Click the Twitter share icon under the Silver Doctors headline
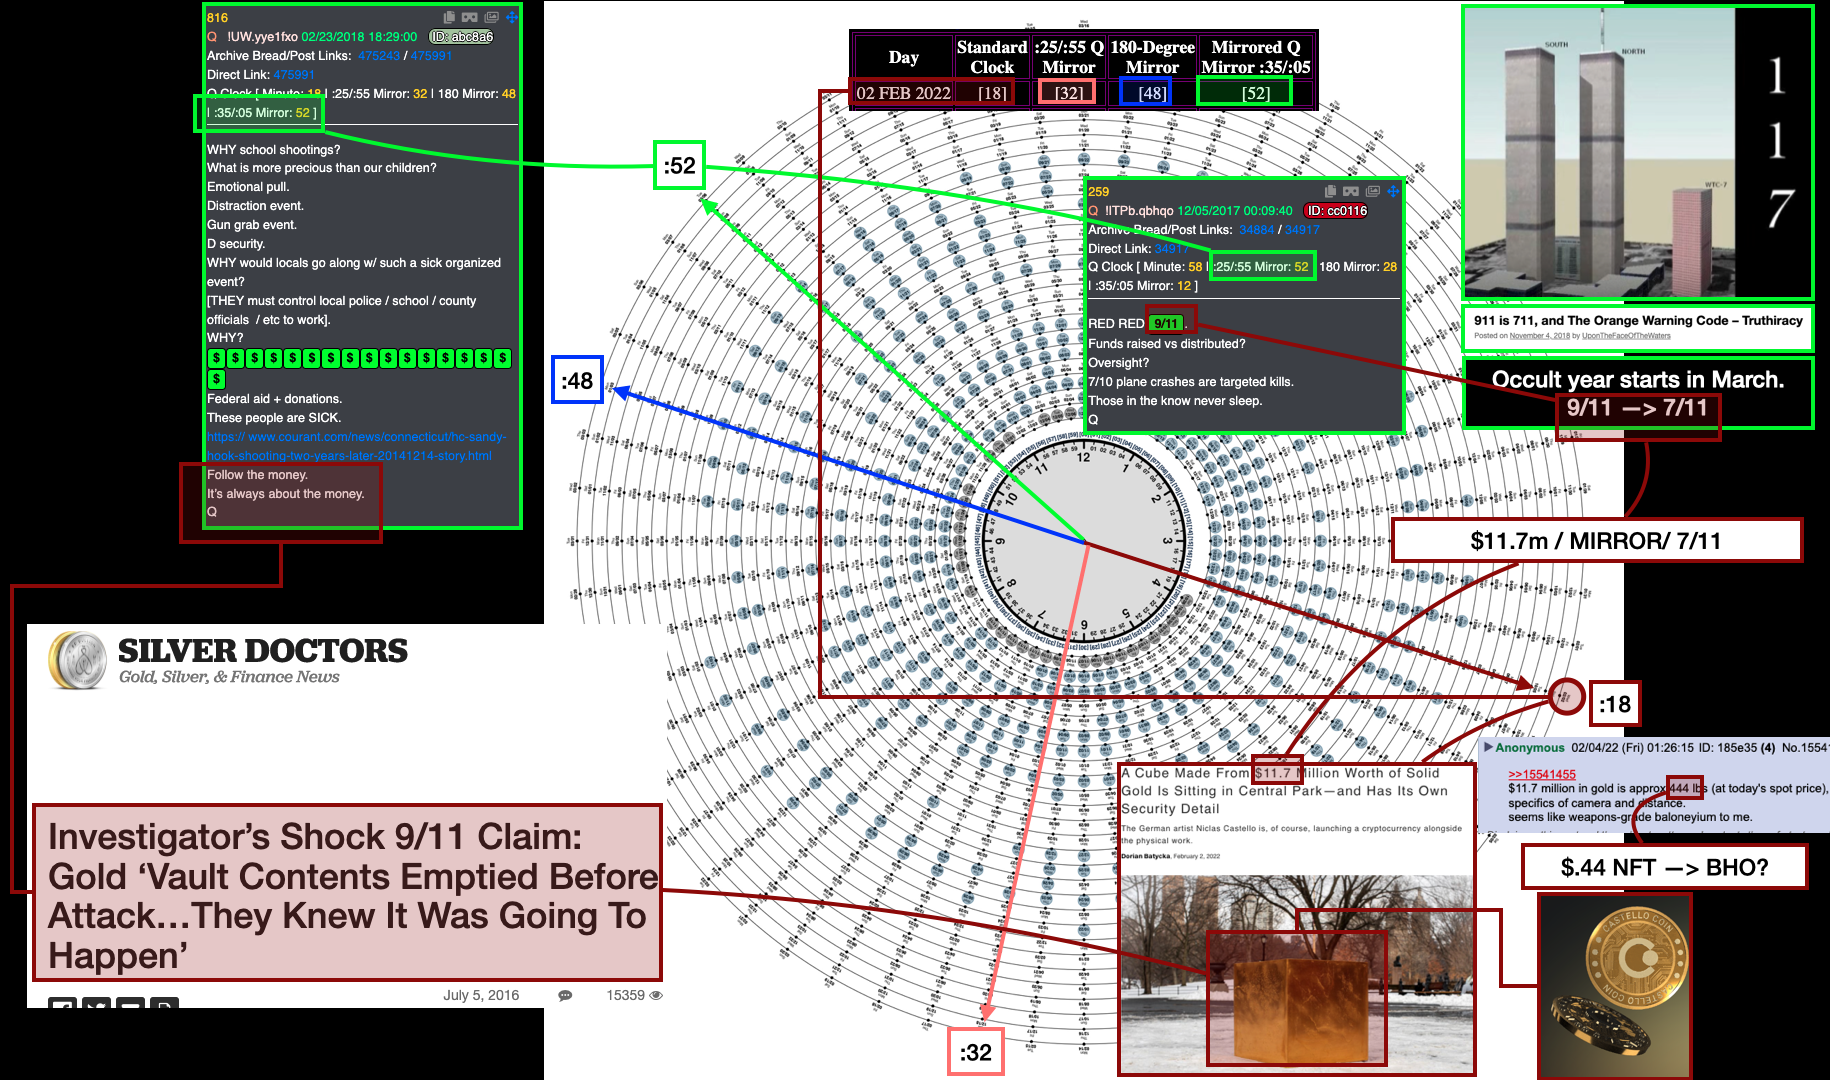 [x=96, y=1003]
